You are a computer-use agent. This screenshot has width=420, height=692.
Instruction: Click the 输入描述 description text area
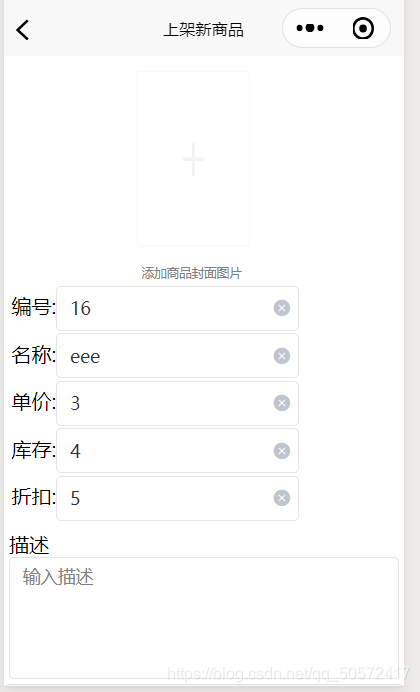[x=204, y=618]
